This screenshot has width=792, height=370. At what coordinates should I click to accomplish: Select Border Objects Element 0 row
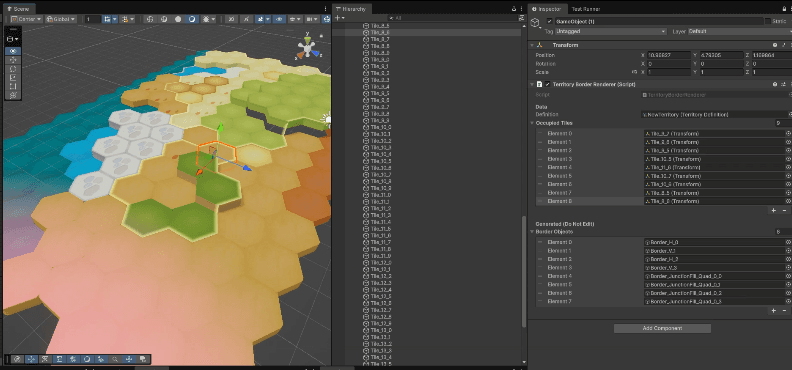click(663, 242)
